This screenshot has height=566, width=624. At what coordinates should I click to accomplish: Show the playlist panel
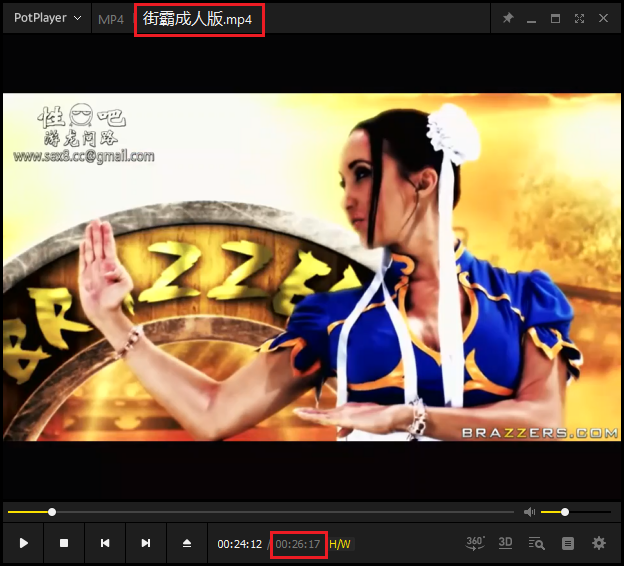click(x=568, y=543)
